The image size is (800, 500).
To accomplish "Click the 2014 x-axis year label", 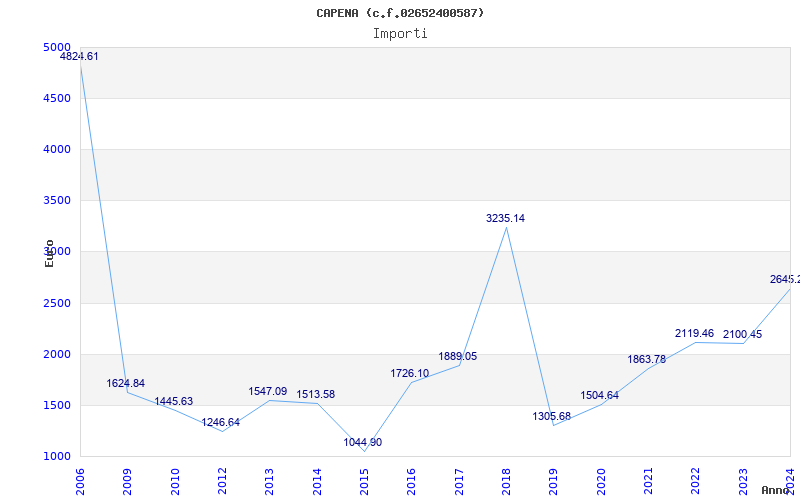I will tap(317, 482).
